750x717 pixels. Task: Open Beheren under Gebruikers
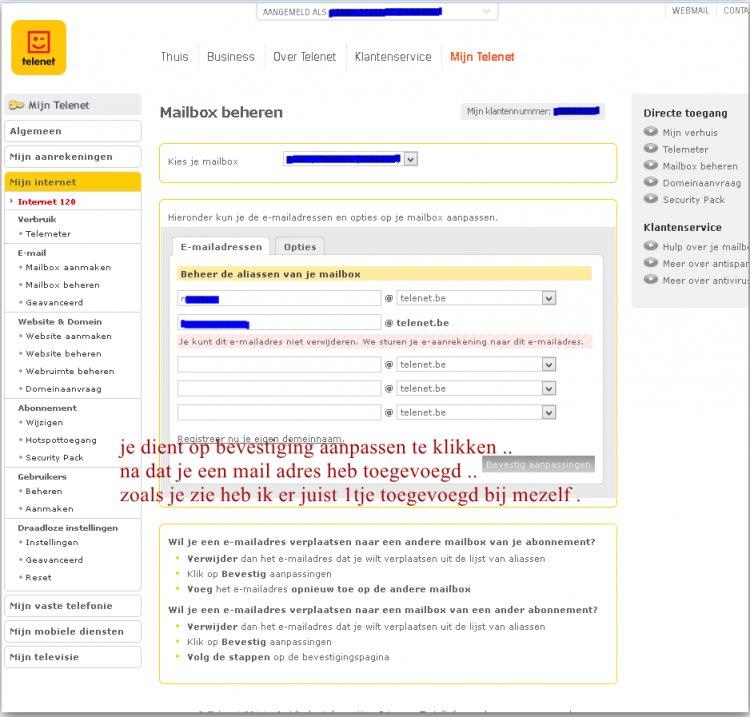(x=44, y=491)
